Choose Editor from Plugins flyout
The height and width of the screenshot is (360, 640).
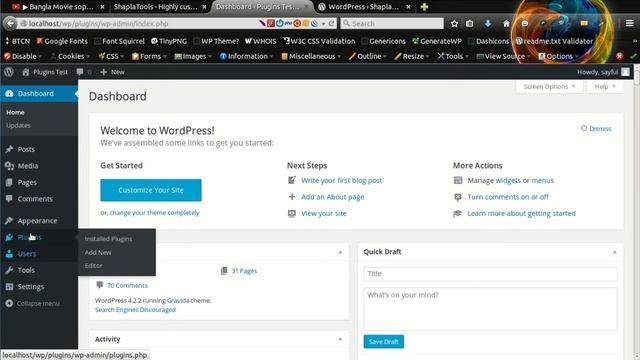[x=93, y=266]
